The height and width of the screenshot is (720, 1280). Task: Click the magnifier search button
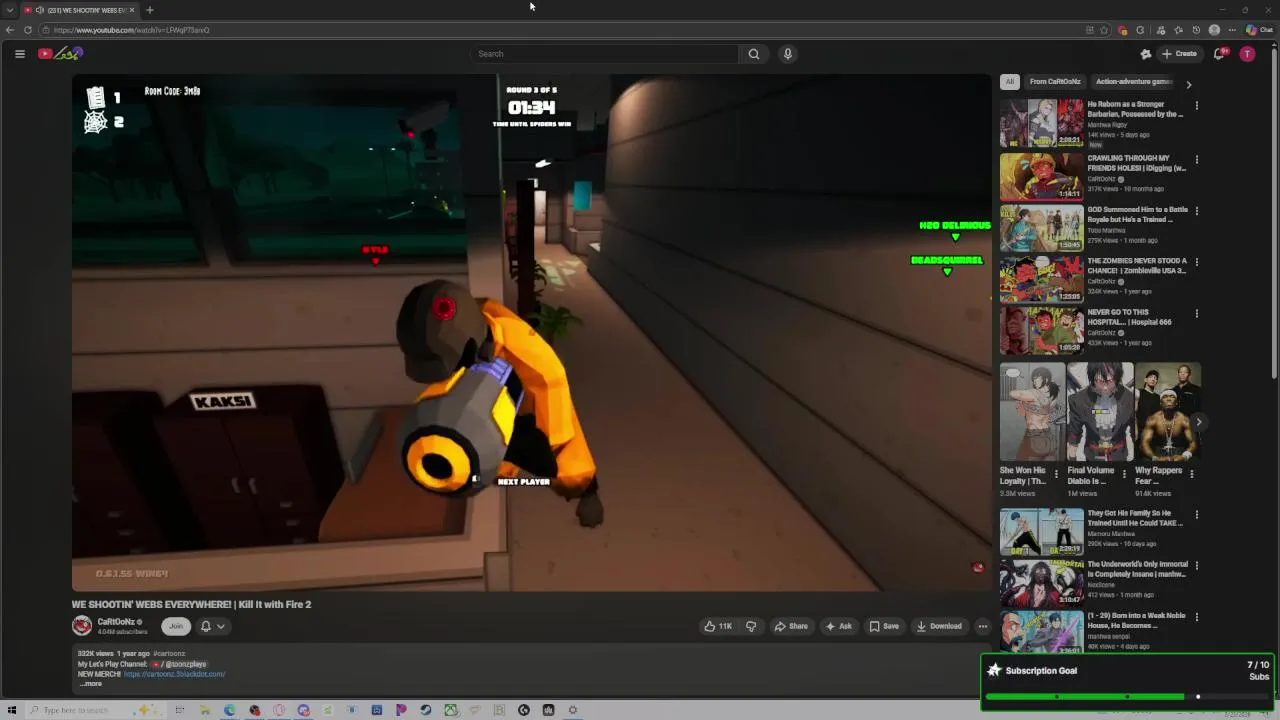pyautogui.click(x=754, y=54)
